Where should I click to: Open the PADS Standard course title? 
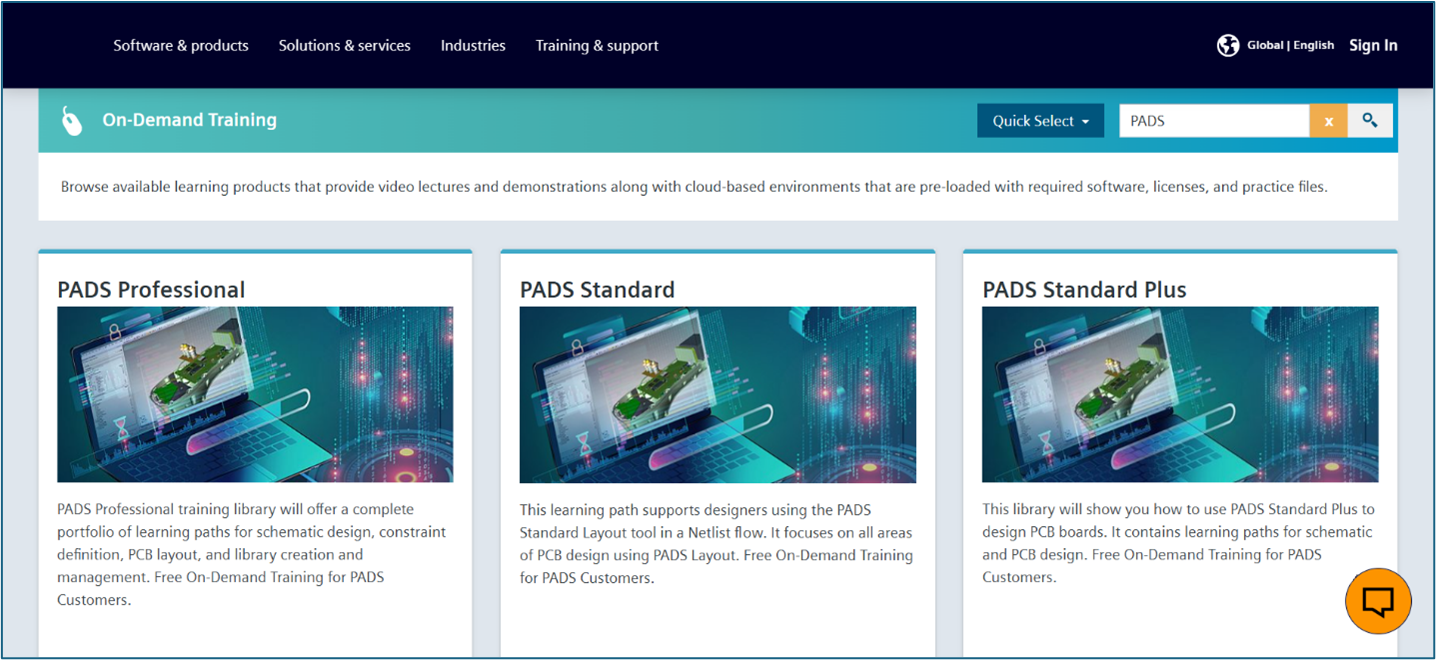point(597,290)
